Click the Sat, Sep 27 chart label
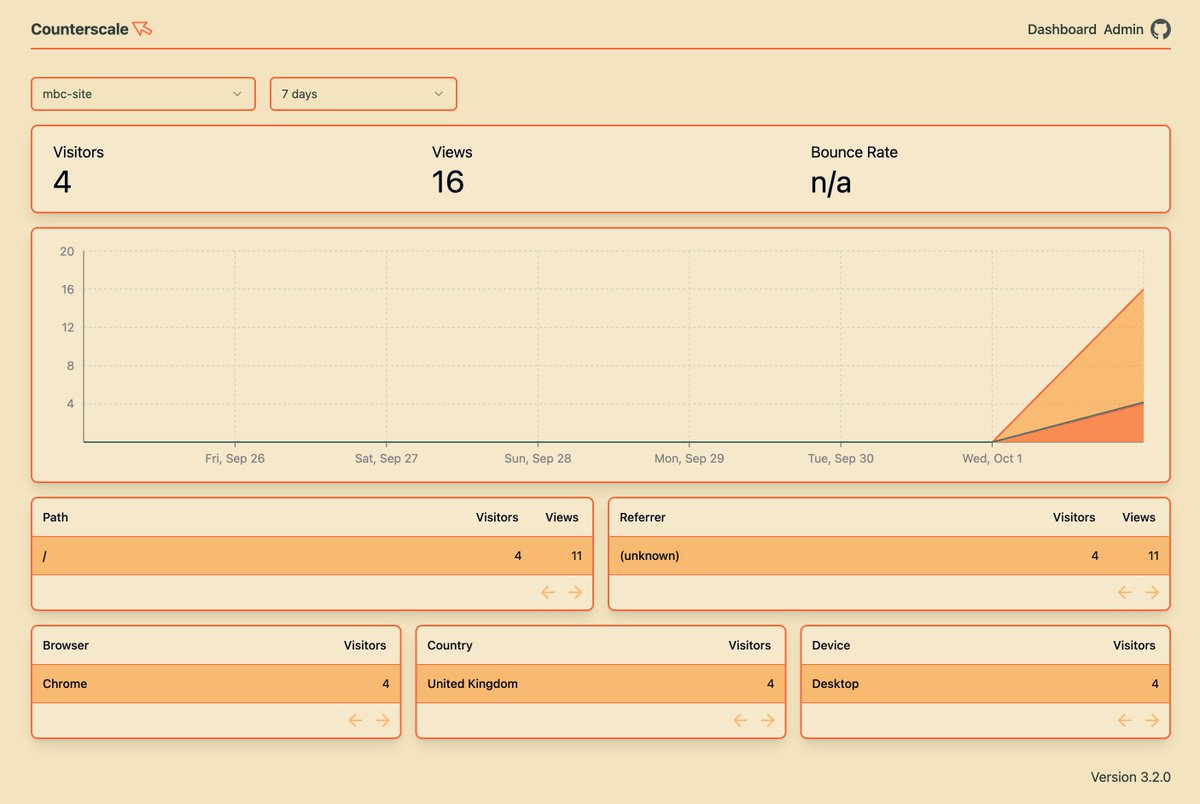Image resolution: width=1200 pixels, height=804 pixels. click(387, 458)
